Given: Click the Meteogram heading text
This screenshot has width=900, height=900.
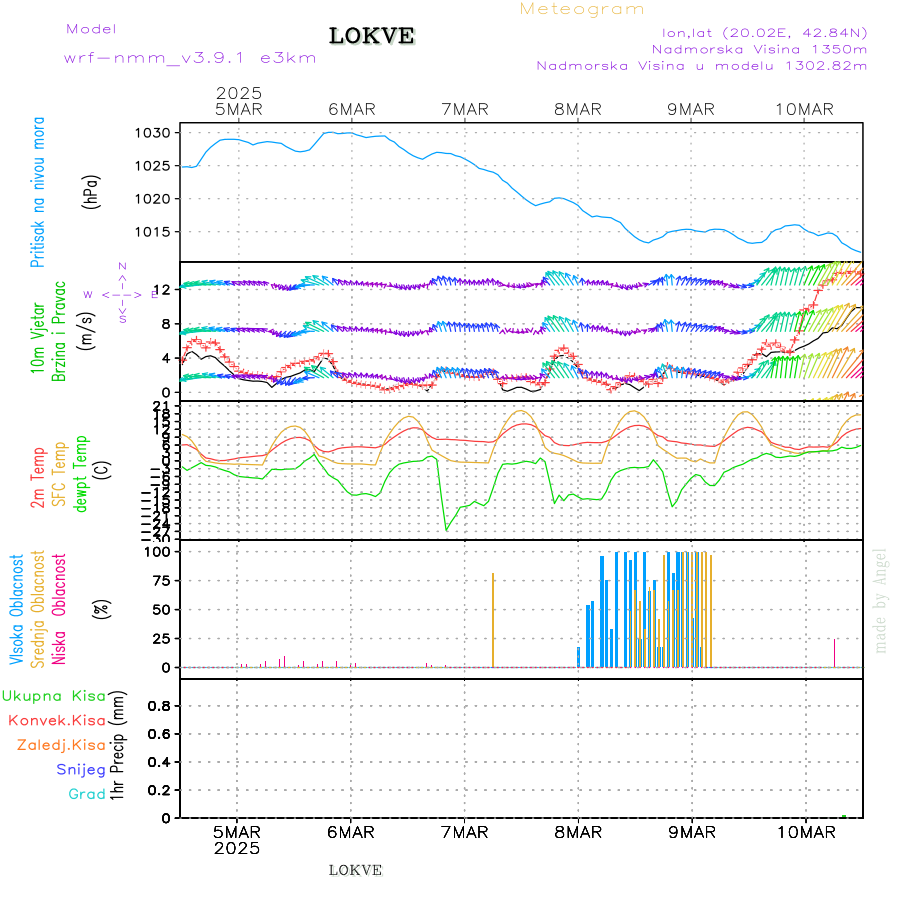Looking at the screenshot, I should tap(582, 9).
